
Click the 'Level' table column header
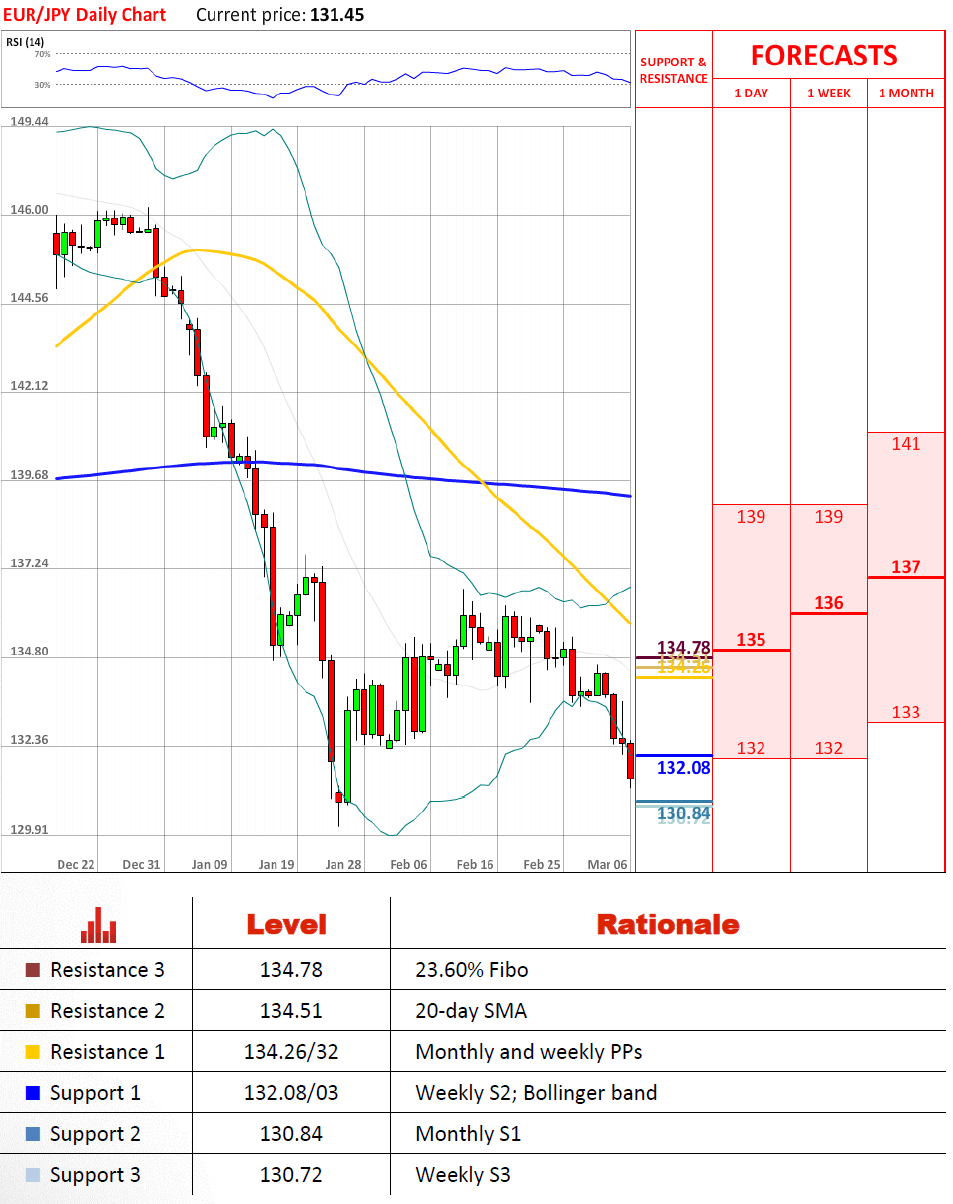[x=287, y=924]
